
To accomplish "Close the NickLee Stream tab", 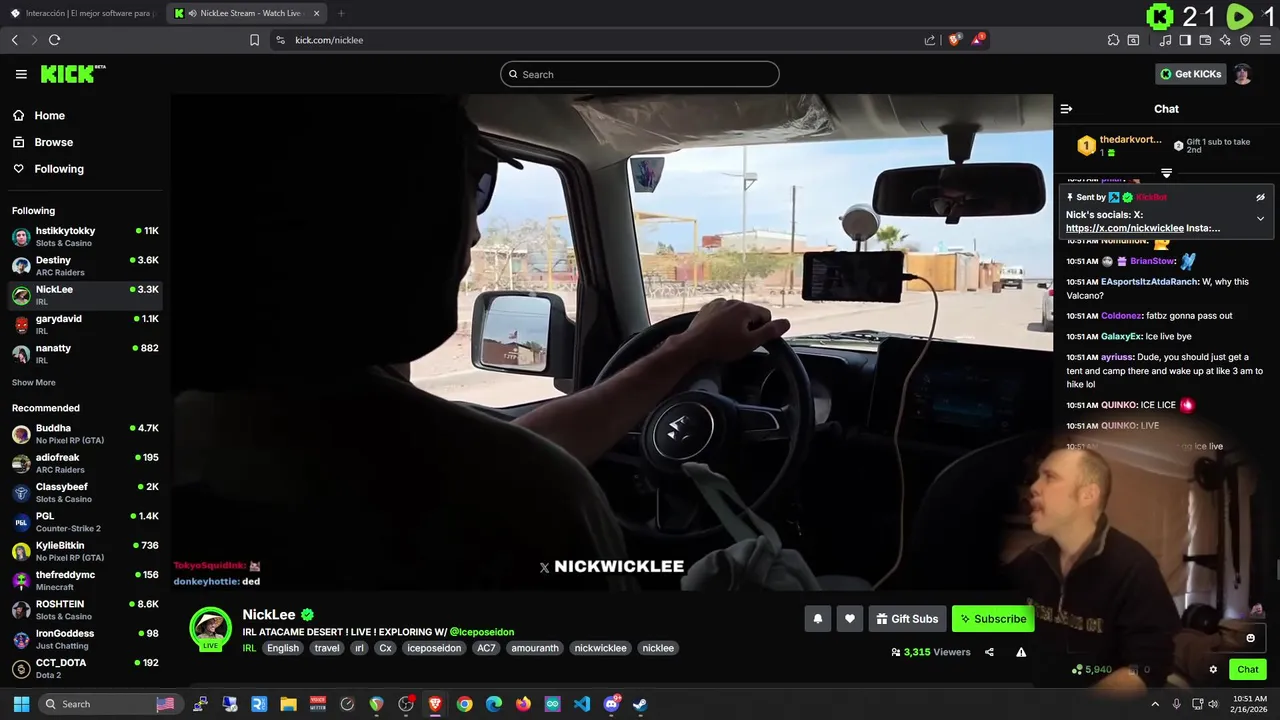I will pyautogui.click(x=317, y=13).
